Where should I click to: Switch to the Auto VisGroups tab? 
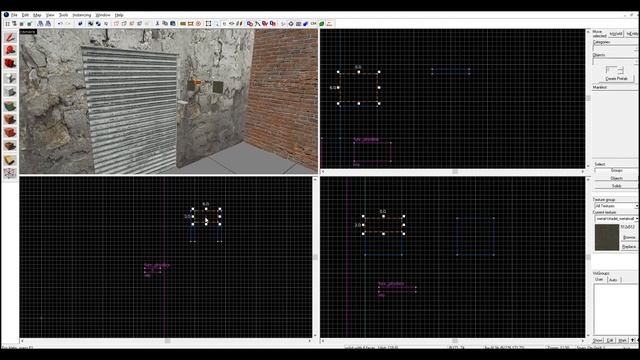[x=613, y=280]
